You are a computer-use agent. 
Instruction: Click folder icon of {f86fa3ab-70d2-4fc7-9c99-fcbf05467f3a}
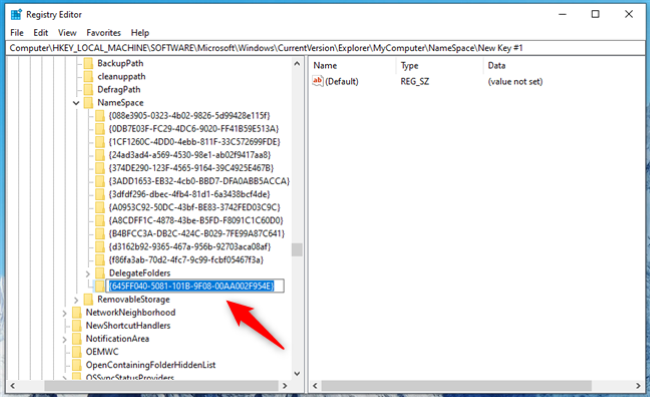[x=100, y=260]
